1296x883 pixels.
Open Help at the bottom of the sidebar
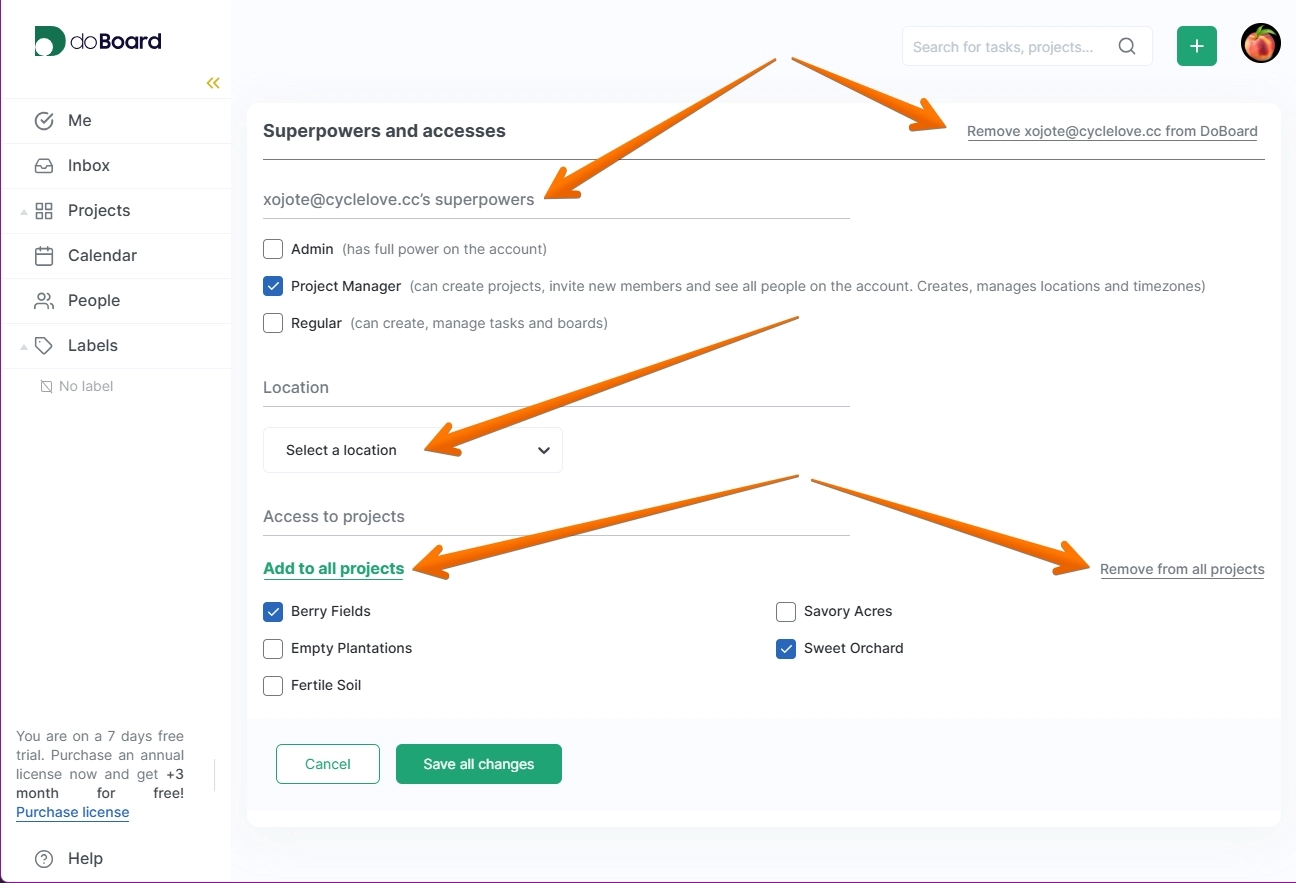coord(85,858)
